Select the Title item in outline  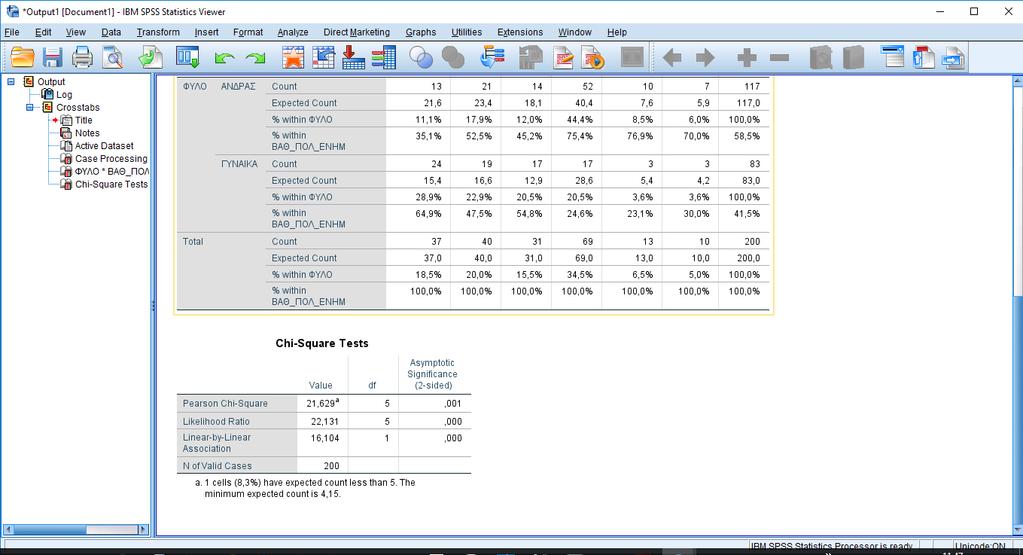[x=84, y=120]
